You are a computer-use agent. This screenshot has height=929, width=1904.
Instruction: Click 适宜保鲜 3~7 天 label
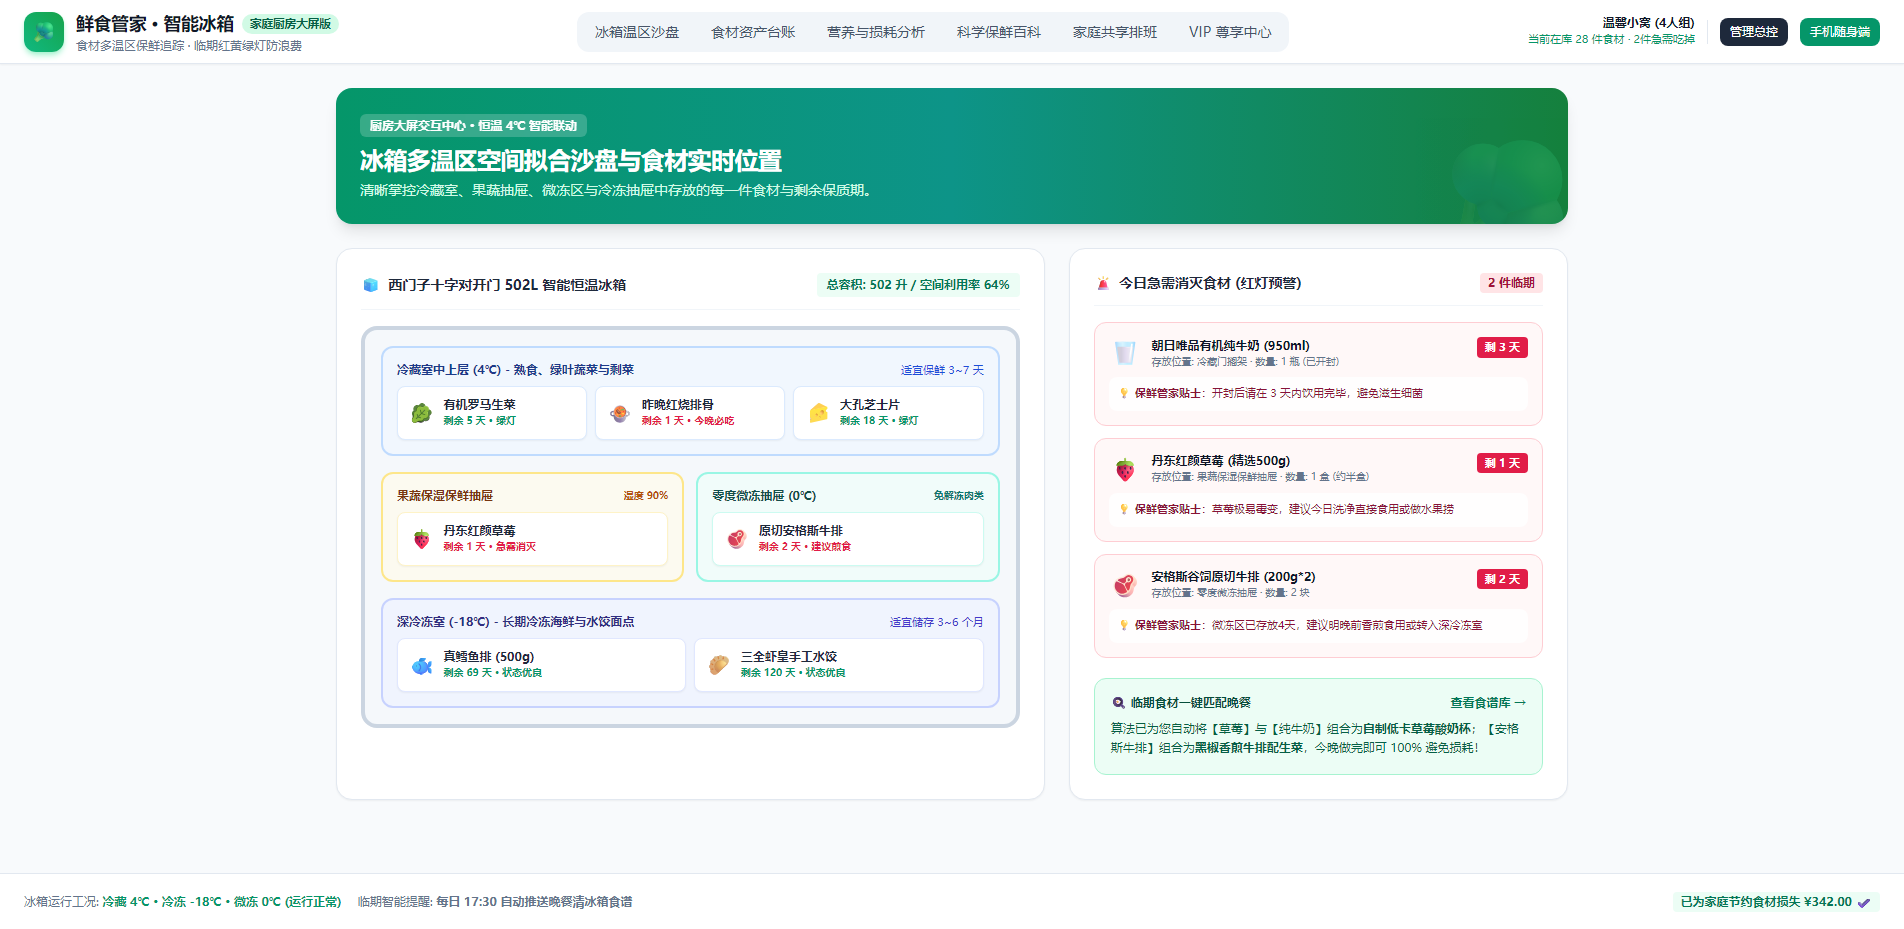click(x=942, y=370)
